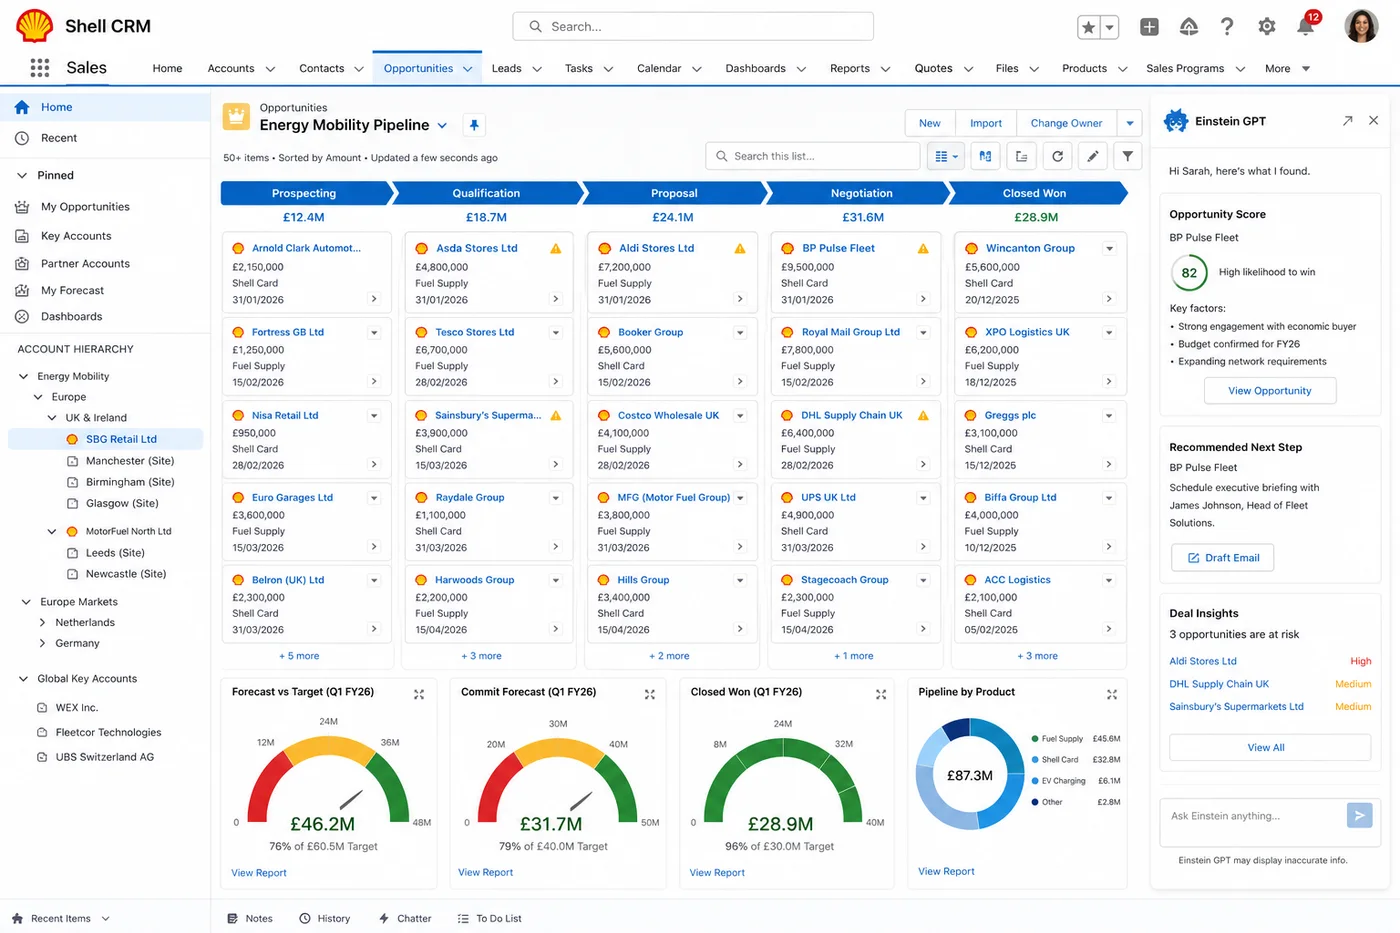Open the app launcher grid

39,68
